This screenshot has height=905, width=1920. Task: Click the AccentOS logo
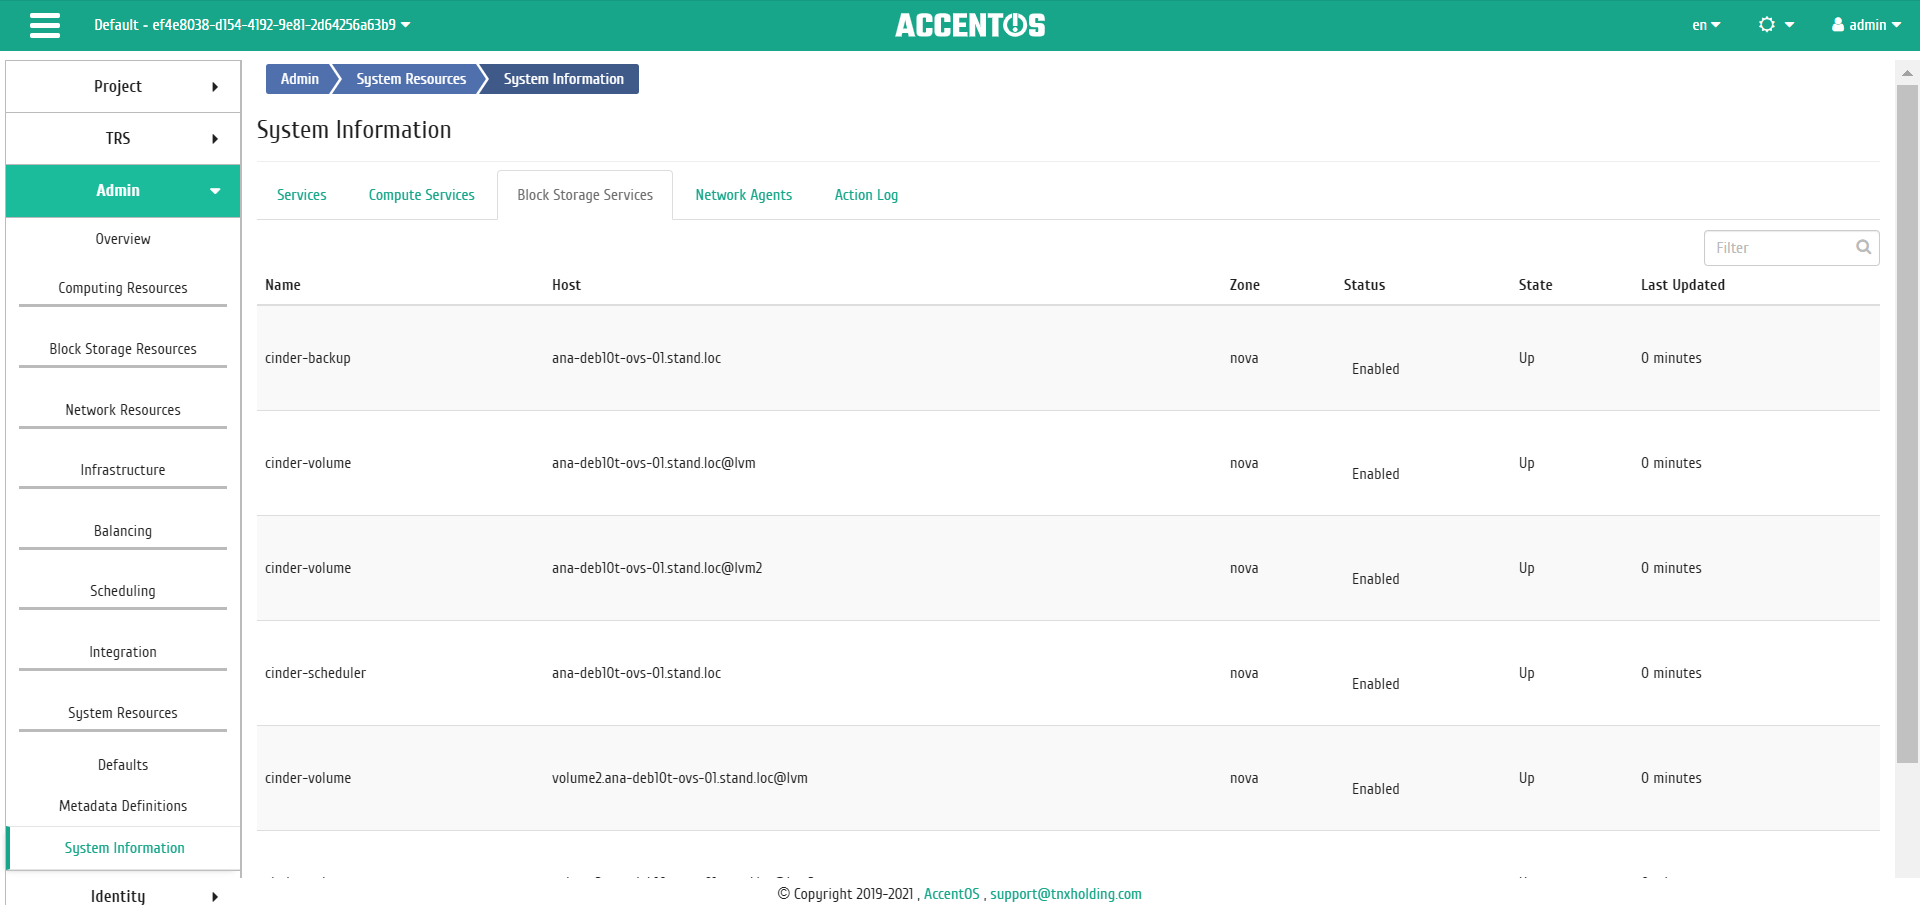[x=970, y=25]
